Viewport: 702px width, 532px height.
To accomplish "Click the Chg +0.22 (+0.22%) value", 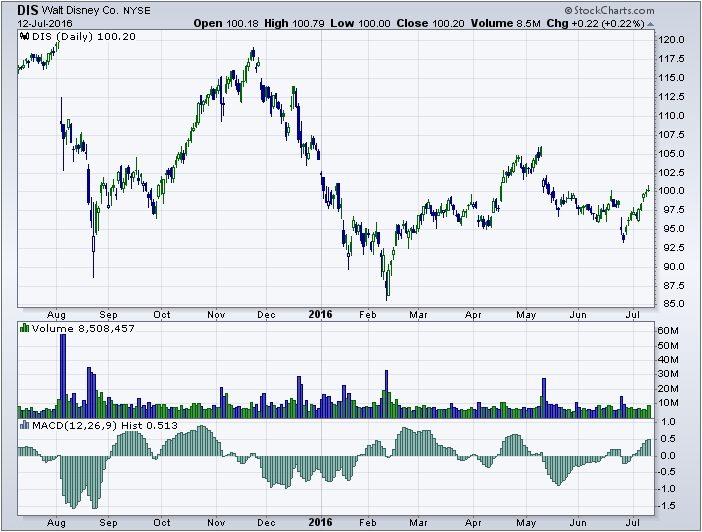I will 595,23.
